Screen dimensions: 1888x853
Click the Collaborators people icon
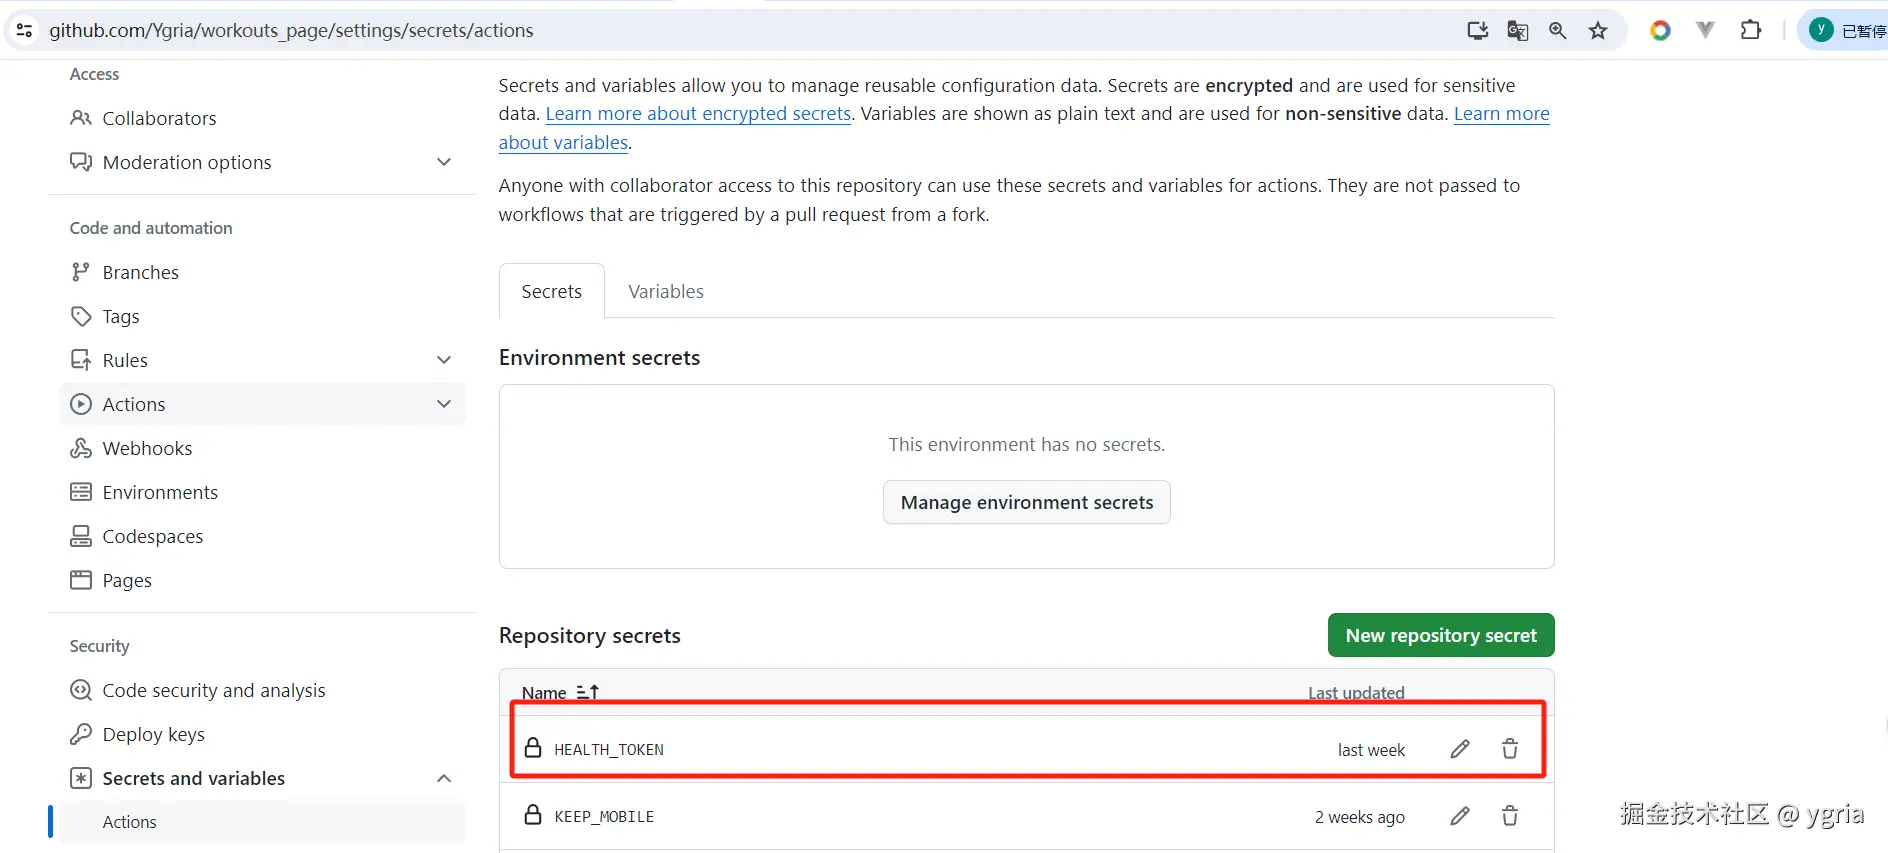[81, 118]
